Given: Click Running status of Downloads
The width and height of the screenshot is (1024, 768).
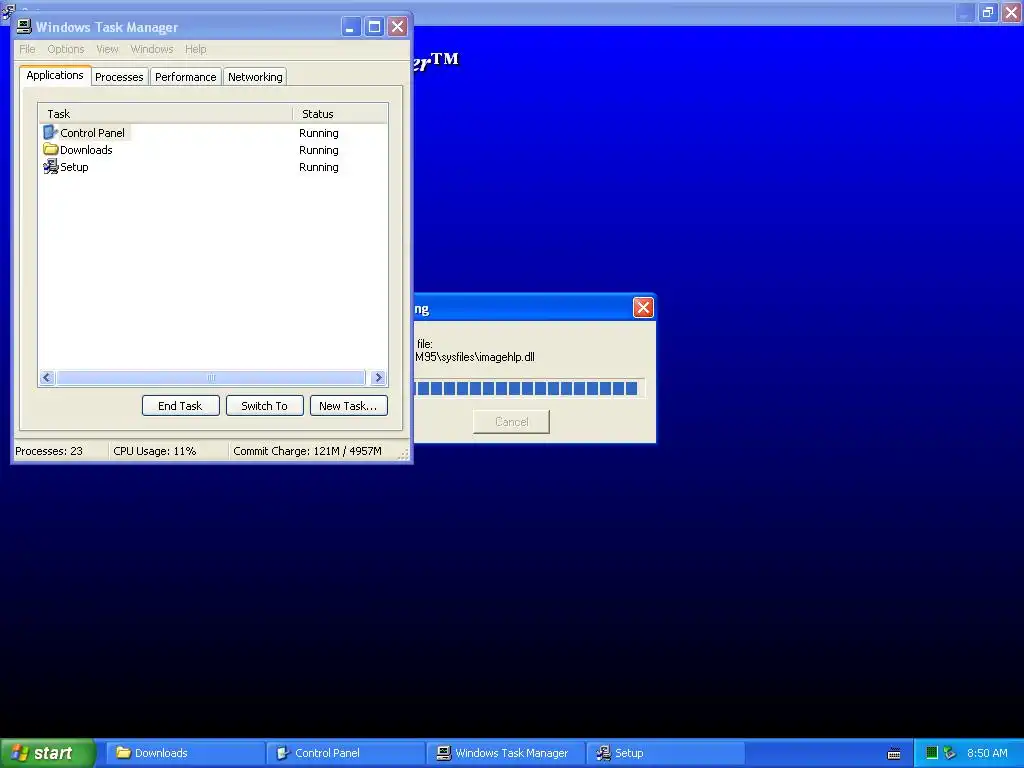Looking at the screenshot, I should click(x=319, y=150).
